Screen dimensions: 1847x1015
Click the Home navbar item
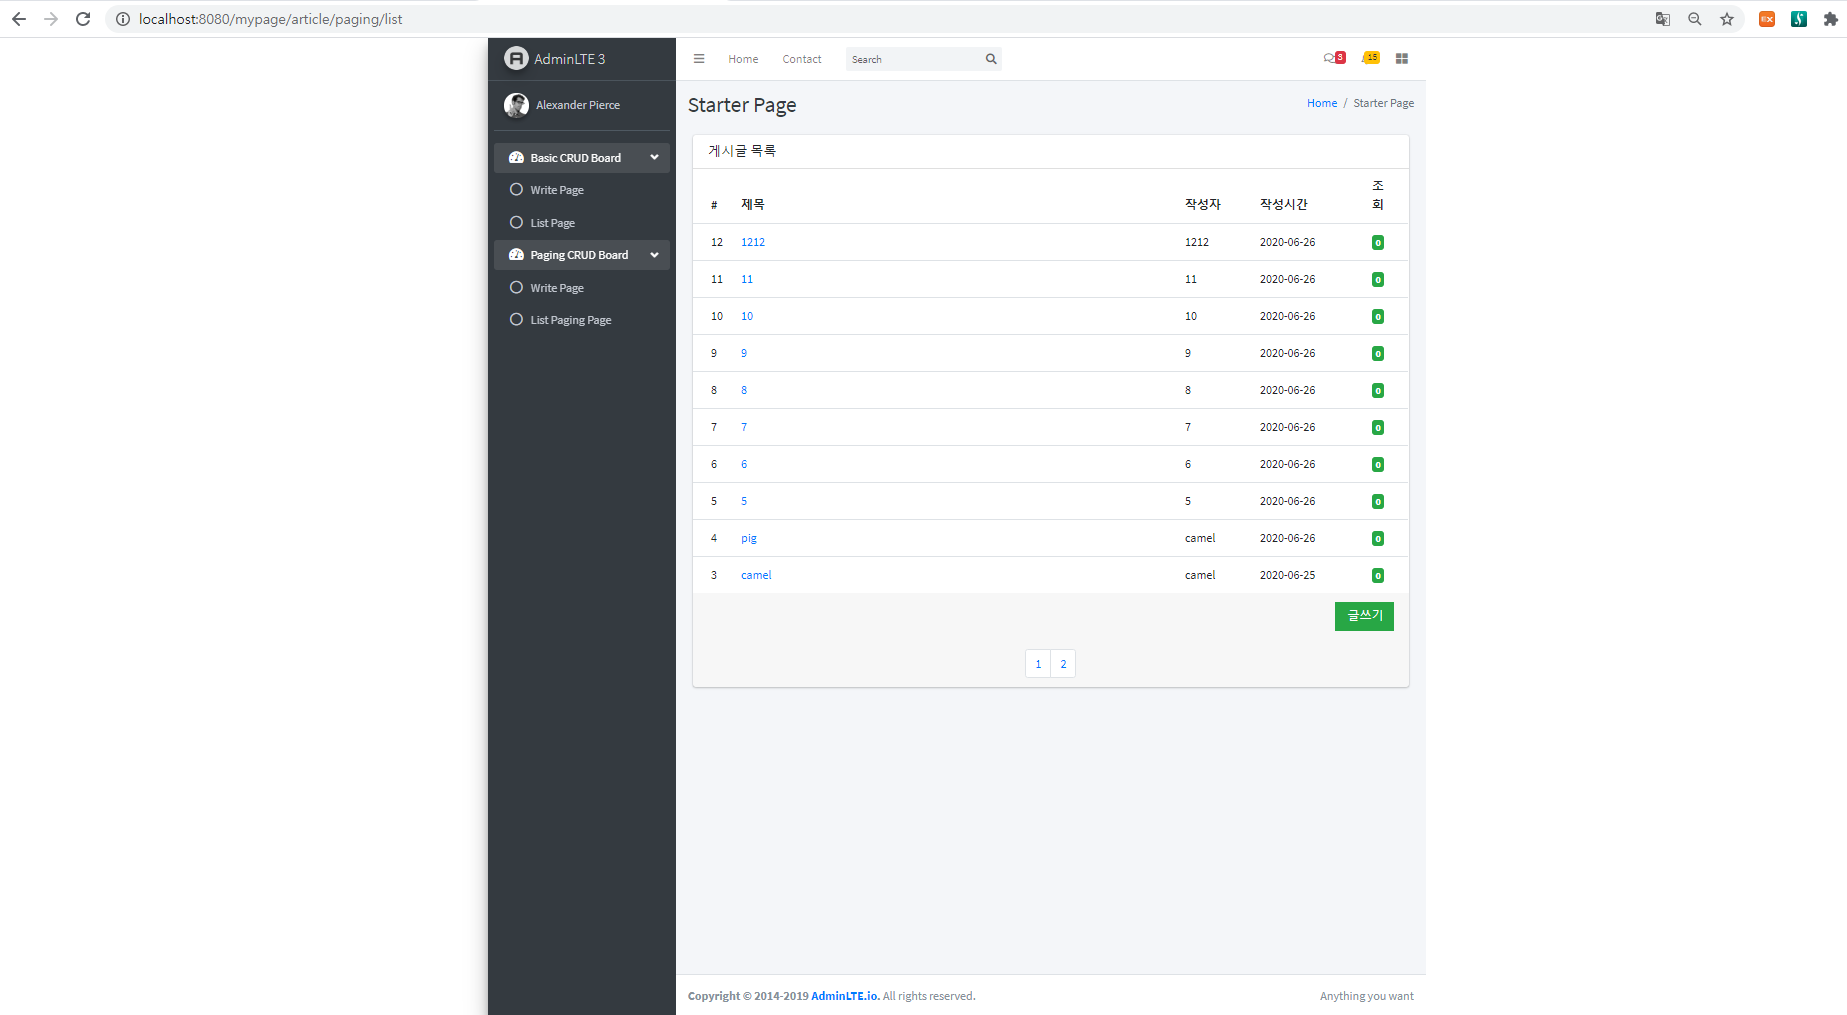(743, 59)
